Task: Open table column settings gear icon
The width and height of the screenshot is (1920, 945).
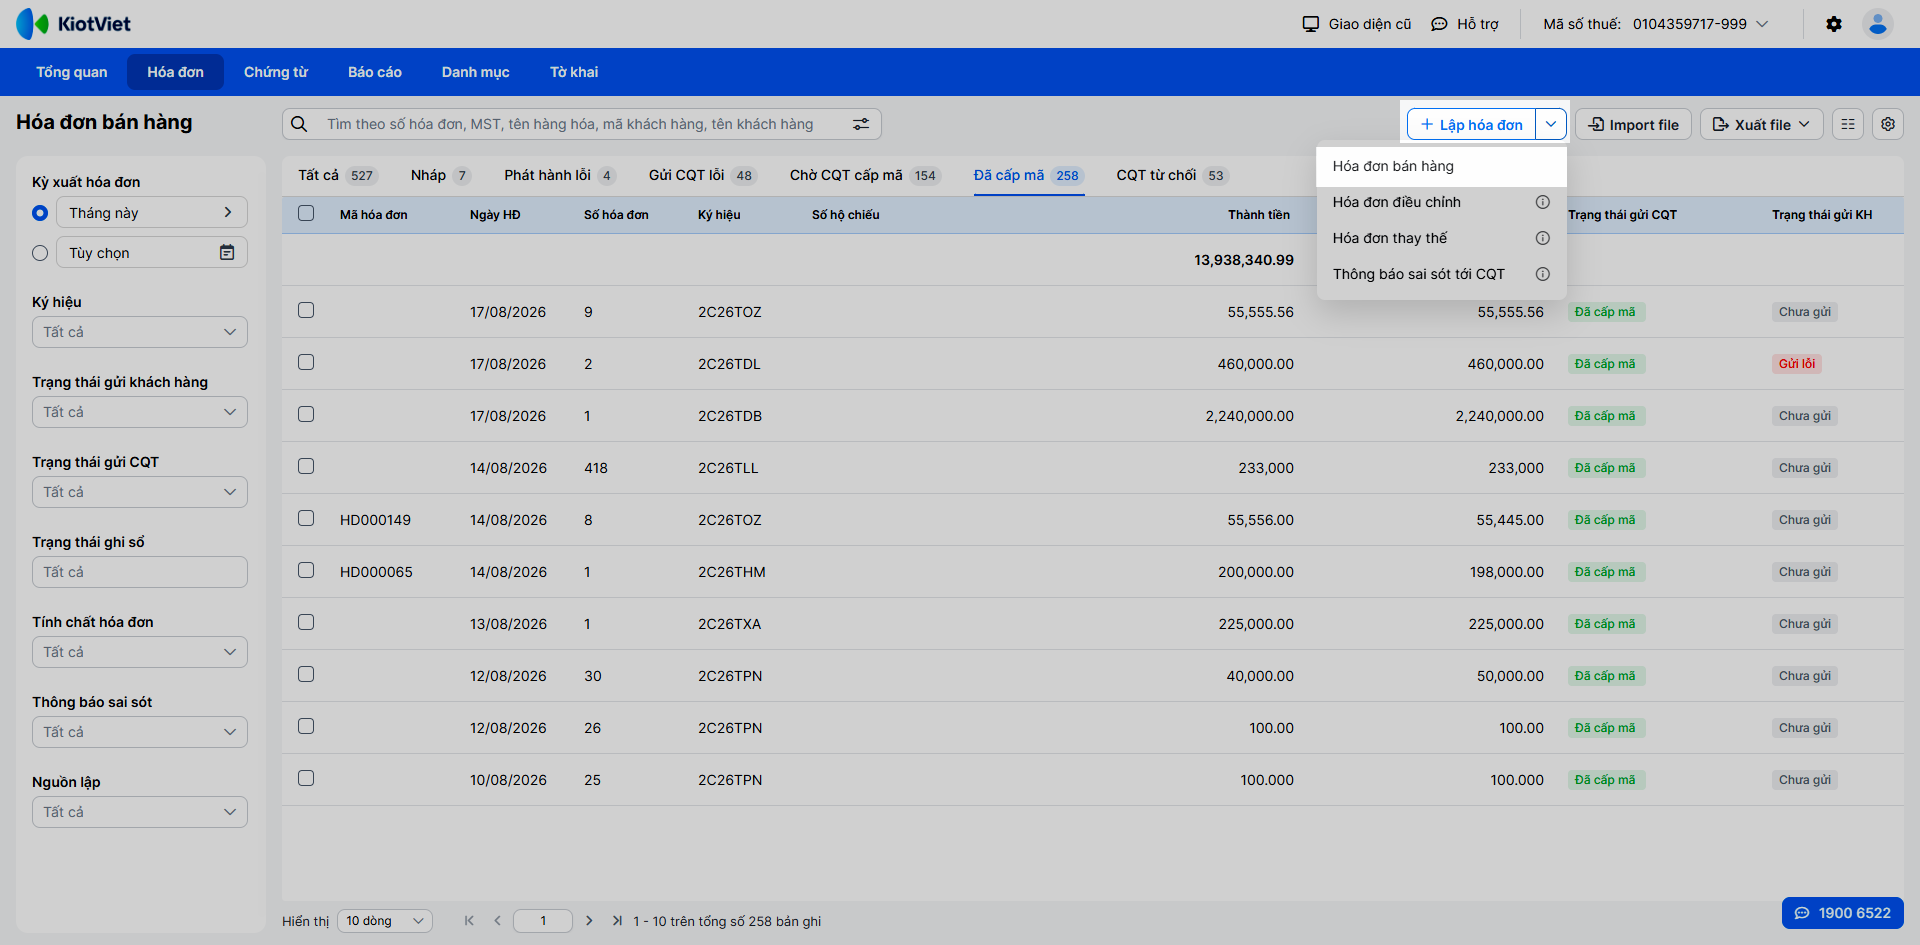Action: tap(1888, 124)
